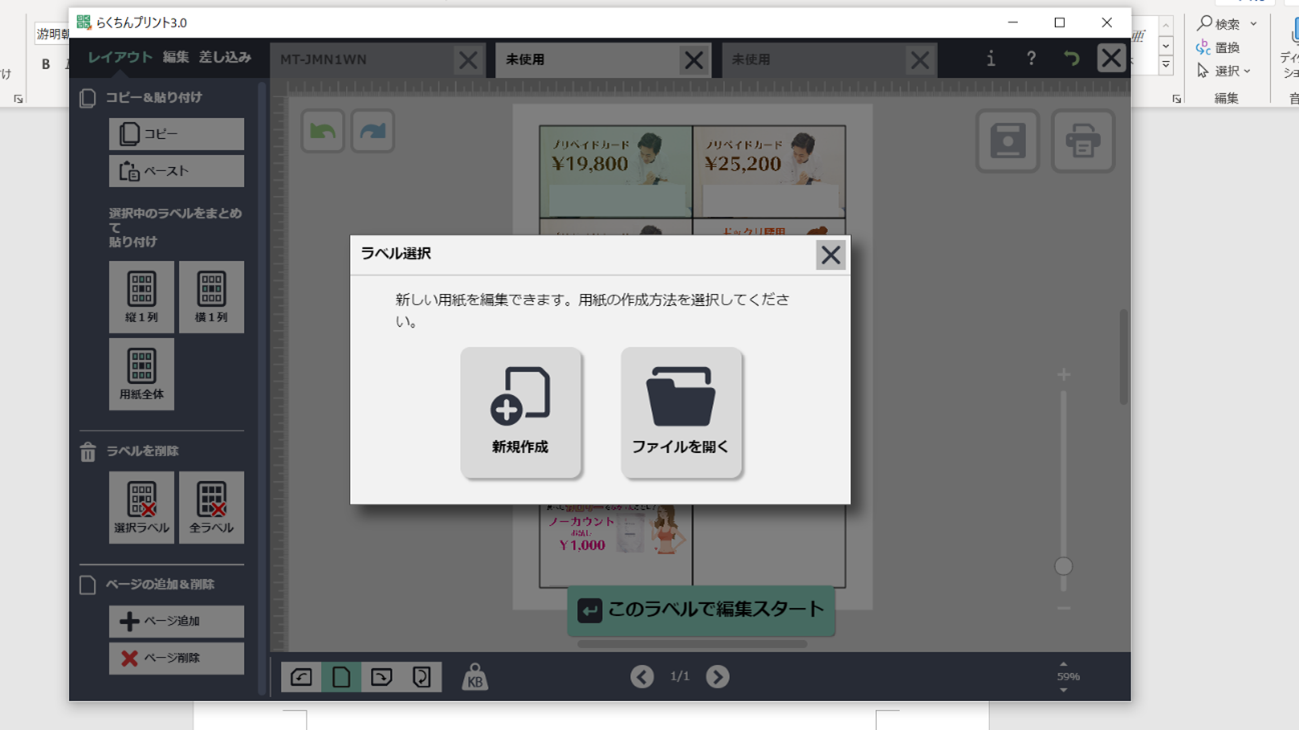
Task: Click the KB weight icon
Action: pos(474,677)
